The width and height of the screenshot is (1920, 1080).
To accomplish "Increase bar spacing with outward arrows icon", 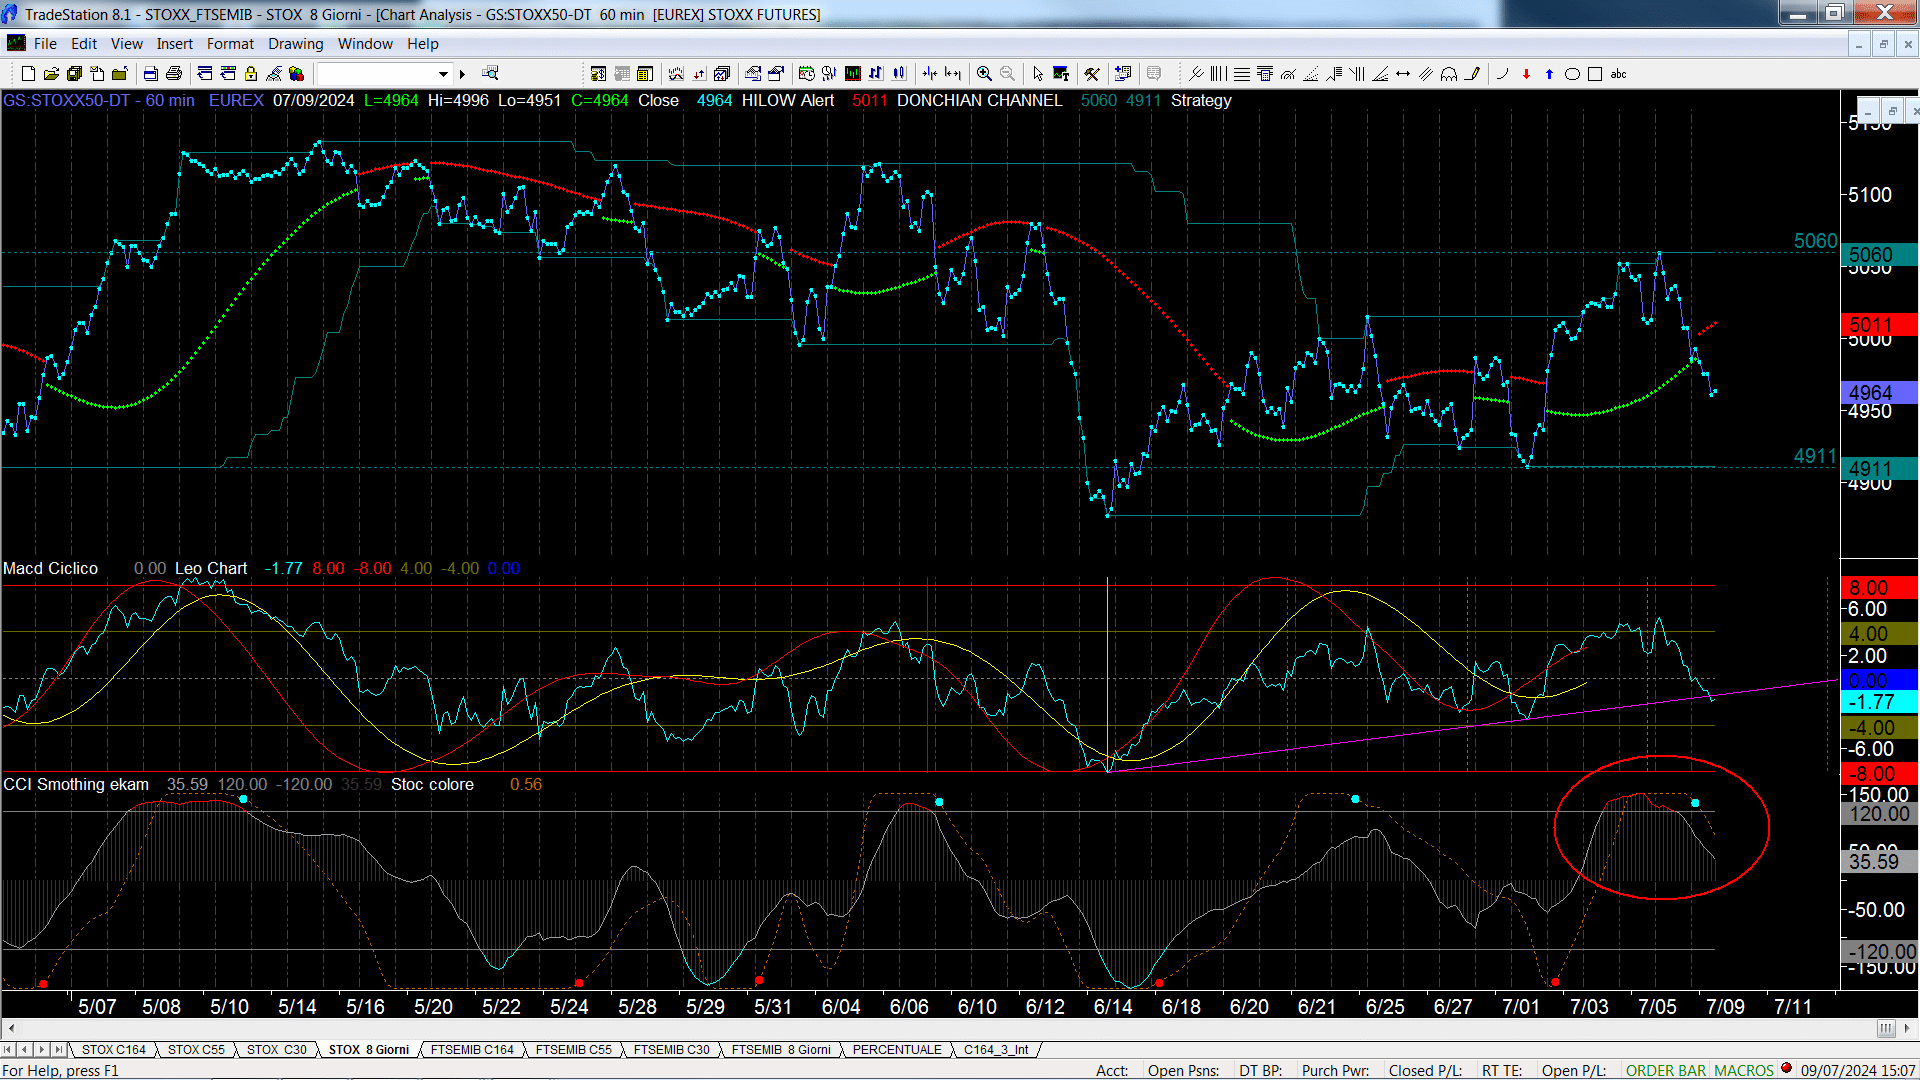I will point(953,74).
